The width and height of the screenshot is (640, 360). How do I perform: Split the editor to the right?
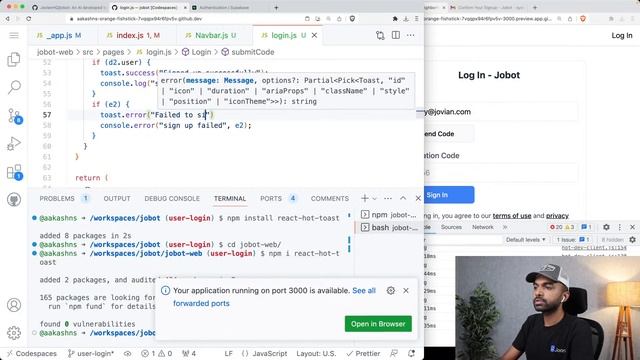coord(396,36)
